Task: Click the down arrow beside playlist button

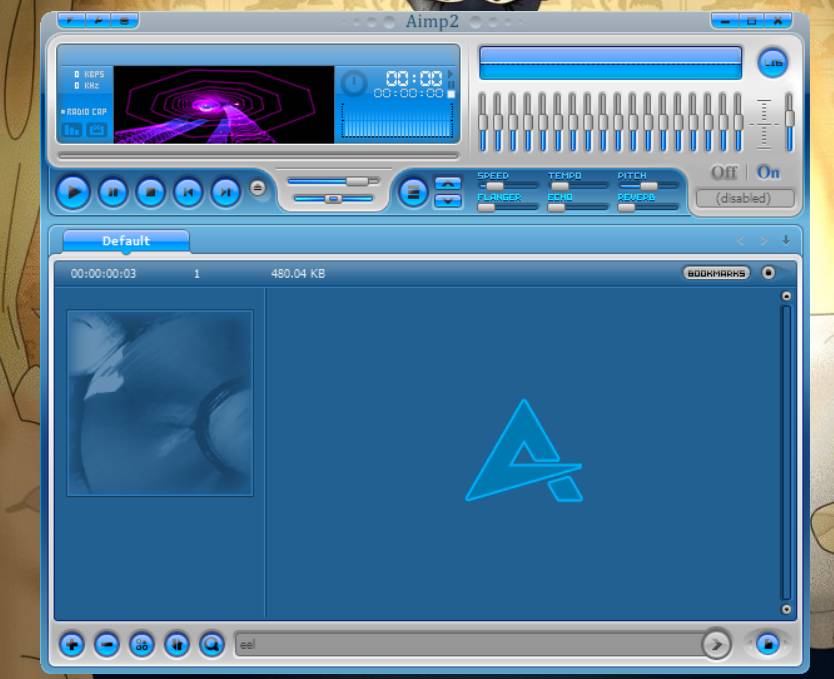Action: point(448,200)
